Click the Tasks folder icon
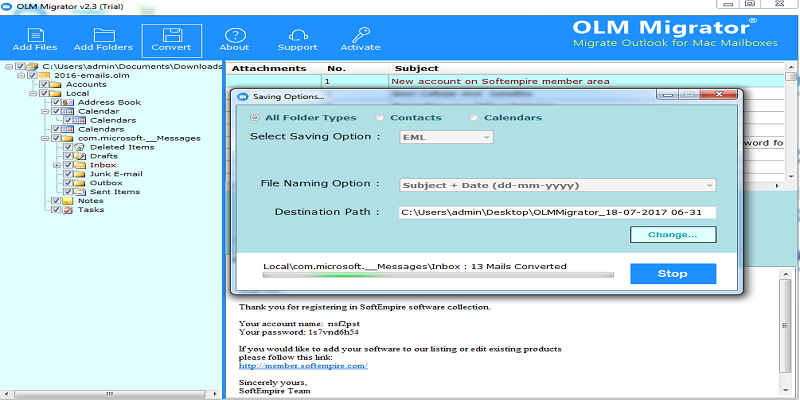 (69, 210)
